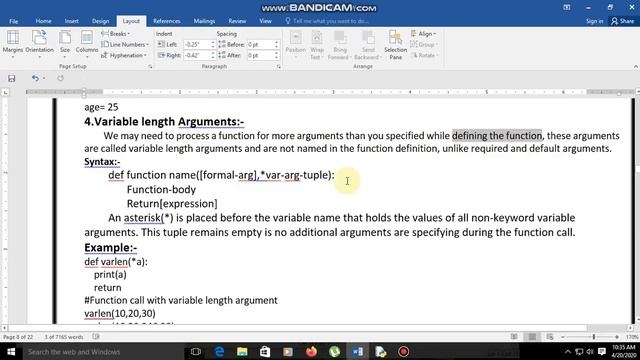Click the zoom percentage level
Screen dimensions: 640x360
point(631,337)
